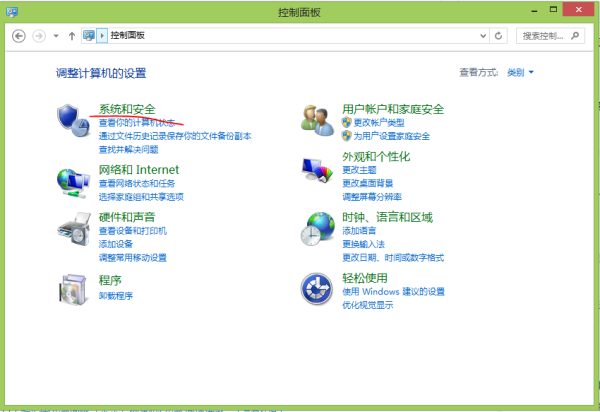This screenshot has width=600, height=412.
Task: Click 优化视觉显示 link
Action: (367, 305)
